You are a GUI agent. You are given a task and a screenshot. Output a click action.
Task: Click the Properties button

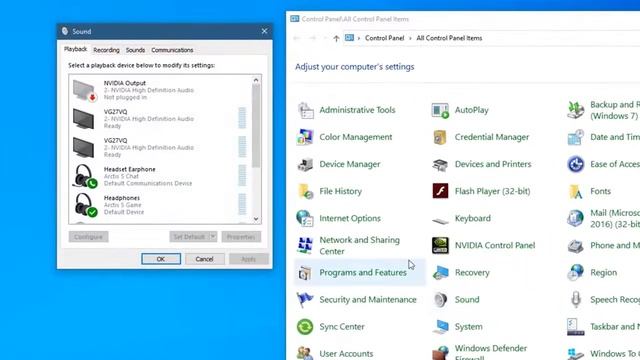click(x=241, y=237)
